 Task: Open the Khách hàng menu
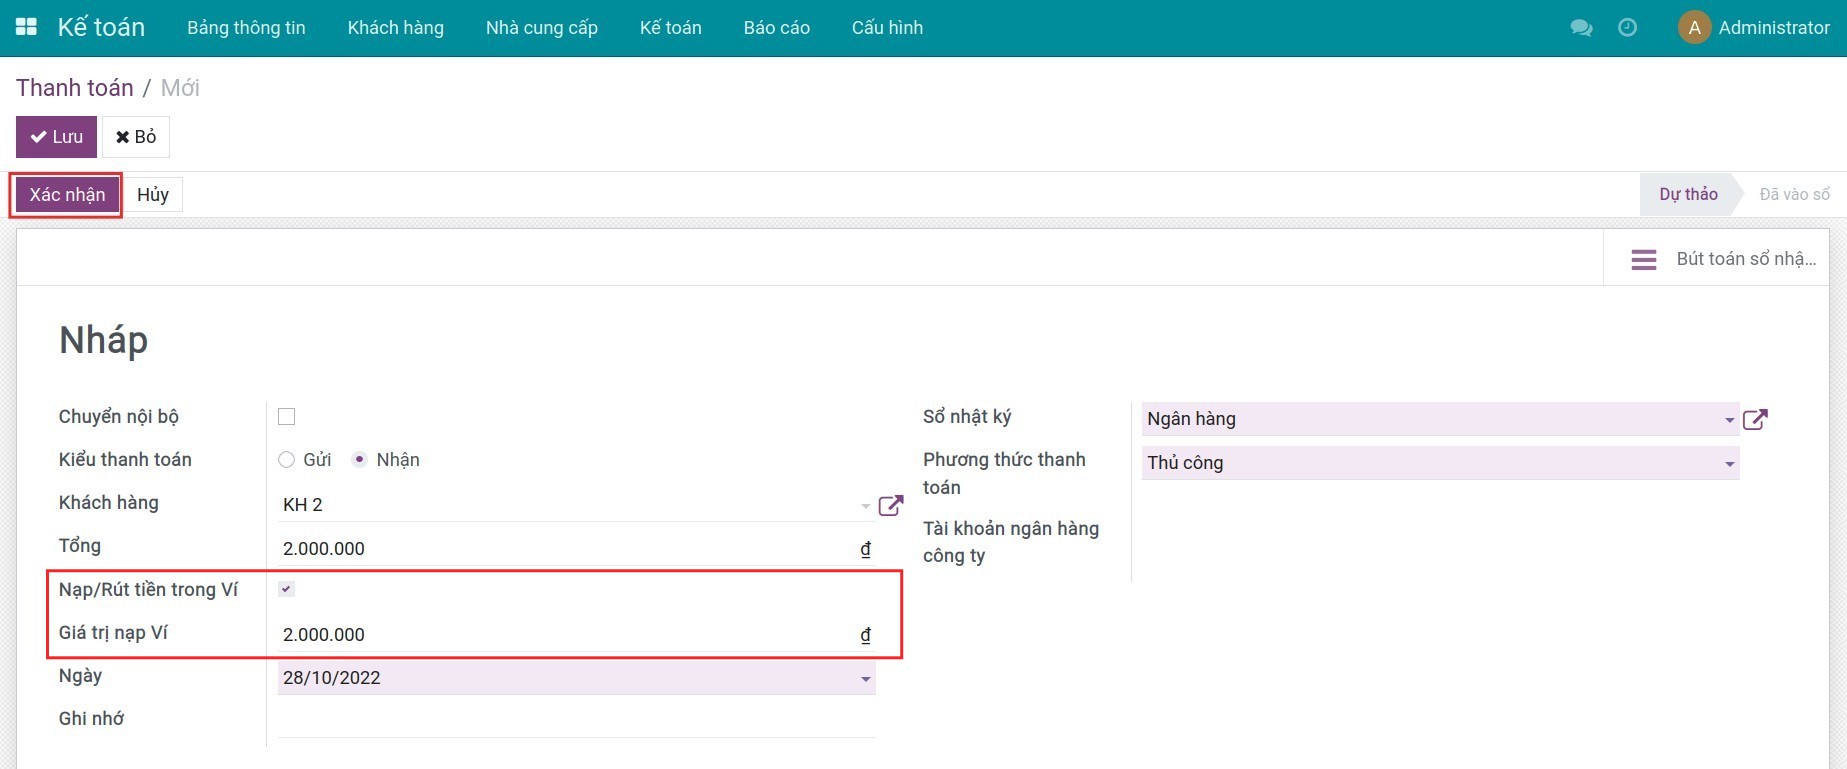point(395,28)
